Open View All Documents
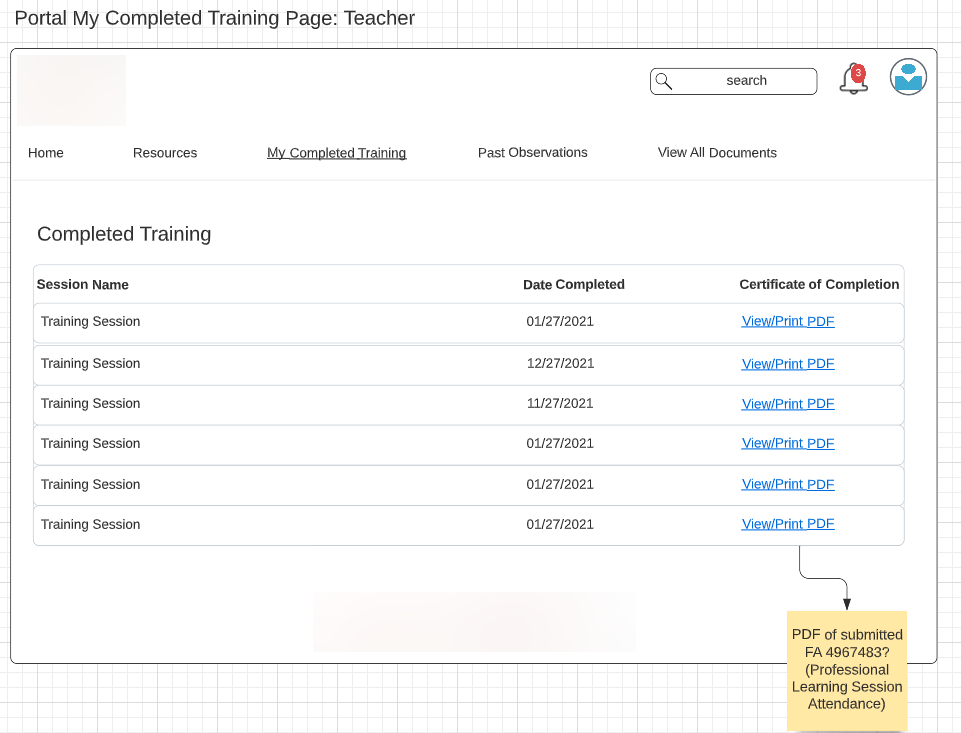The image size is (961, 733). pos(717,153)
